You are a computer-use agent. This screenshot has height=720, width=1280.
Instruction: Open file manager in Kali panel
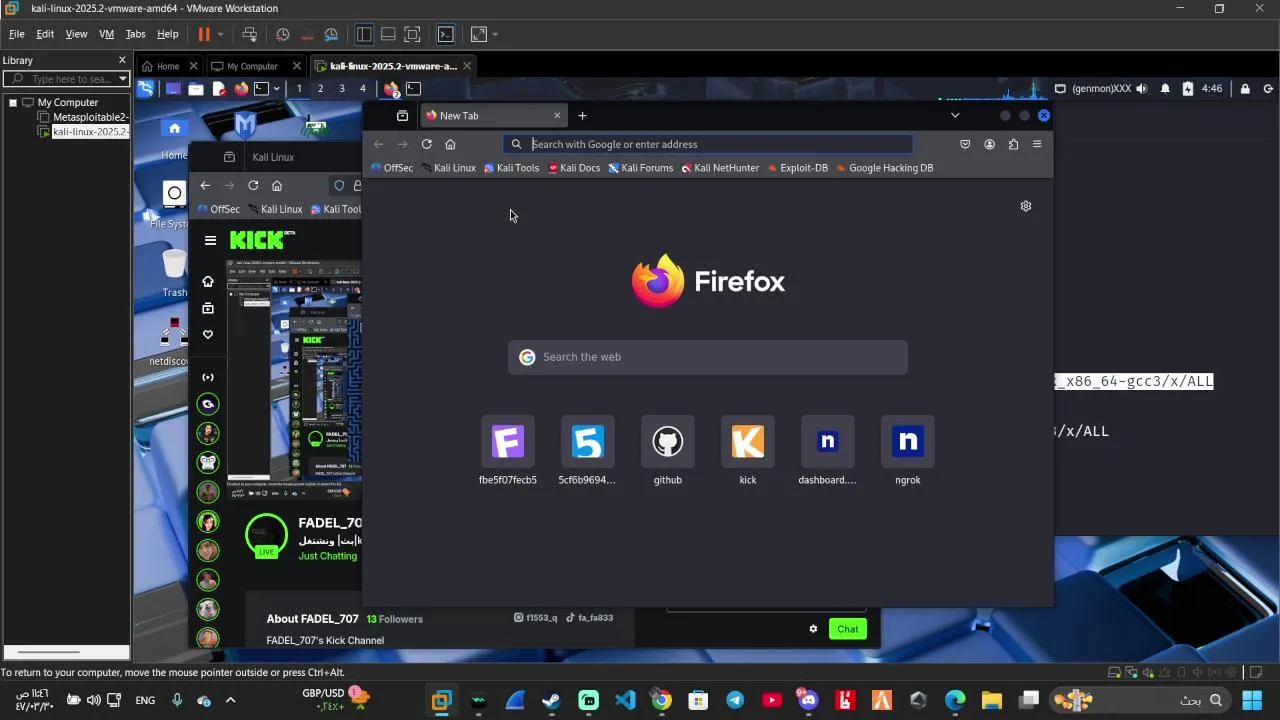click(196, 88)
